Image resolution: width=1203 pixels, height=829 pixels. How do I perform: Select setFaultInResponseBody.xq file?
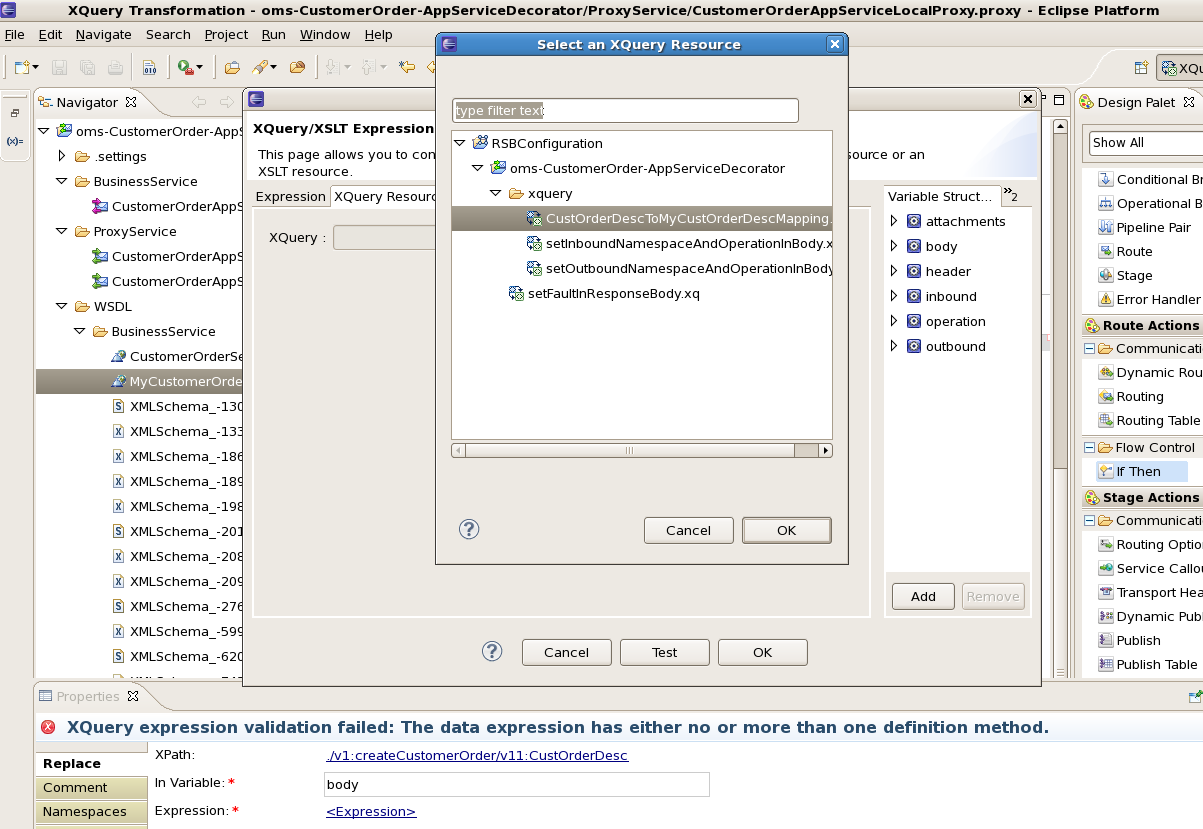[604, 293]
